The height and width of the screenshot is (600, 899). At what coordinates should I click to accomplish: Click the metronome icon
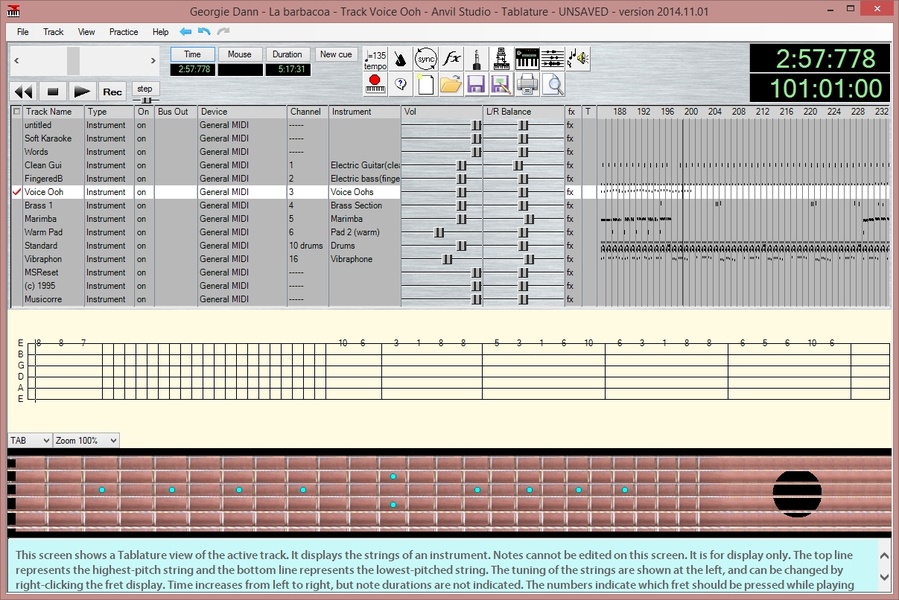coord(400,58)
